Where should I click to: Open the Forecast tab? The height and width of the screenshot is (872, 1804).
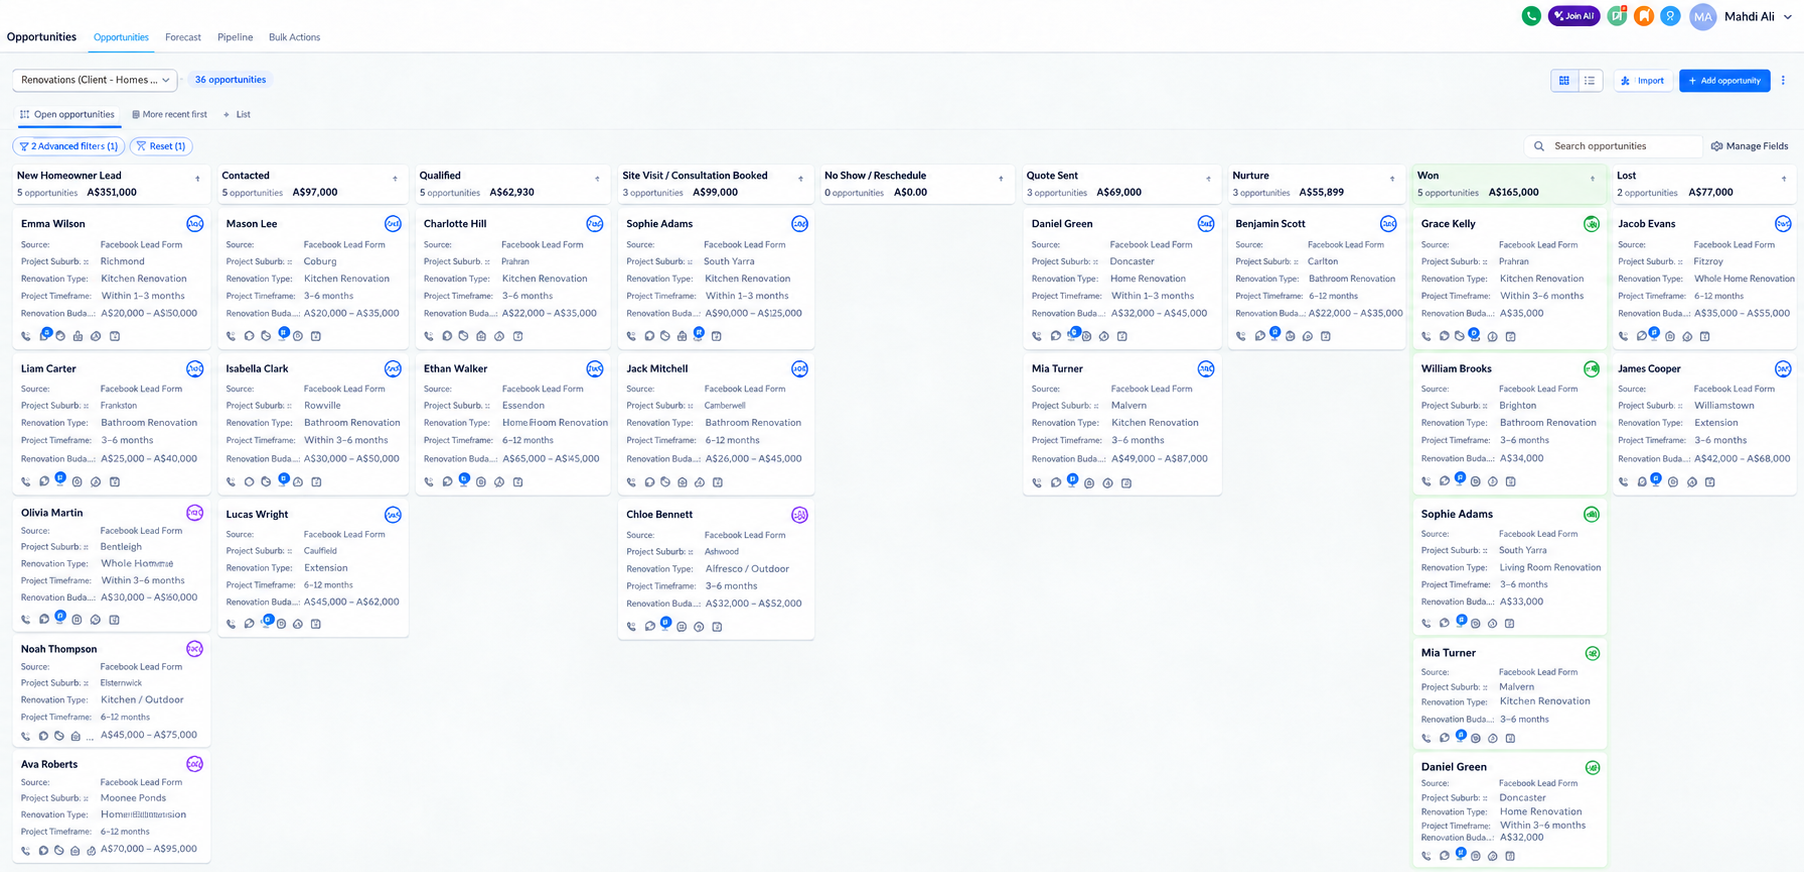click(x=183, y=37)
